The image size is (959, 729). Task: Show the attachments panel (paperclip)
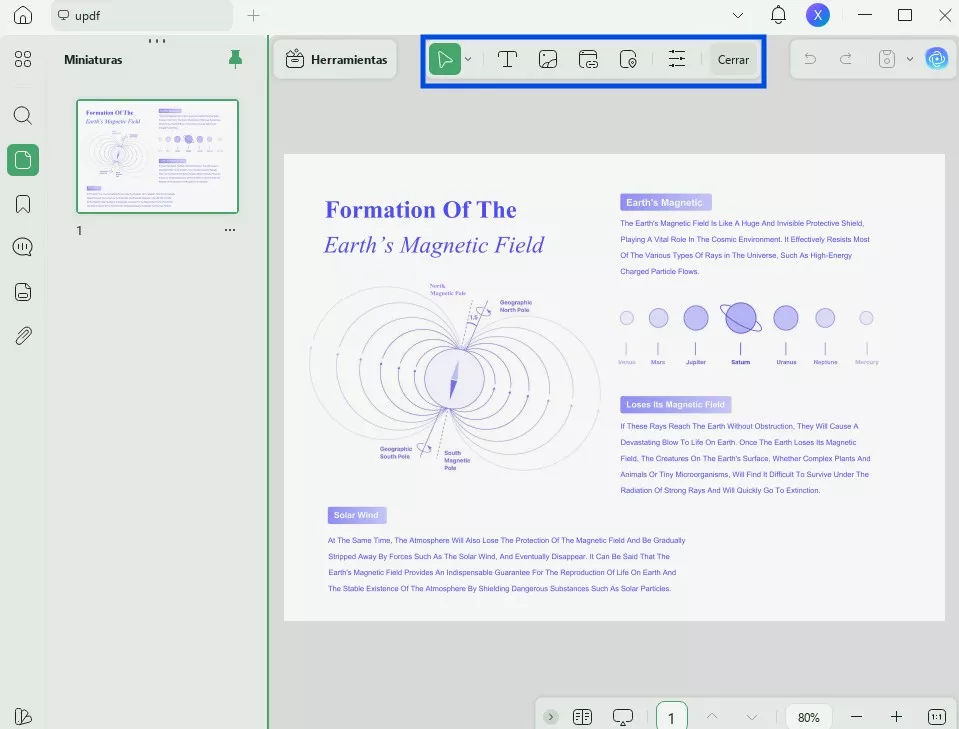tap(23, 336)
